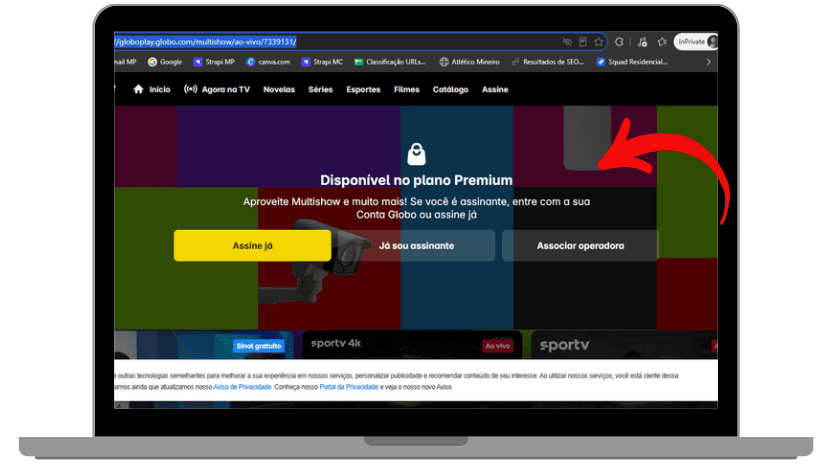Open the Strapi MP bookmark
The width and height of the screenshot is (817, 465).
click(x=214, y=62)
